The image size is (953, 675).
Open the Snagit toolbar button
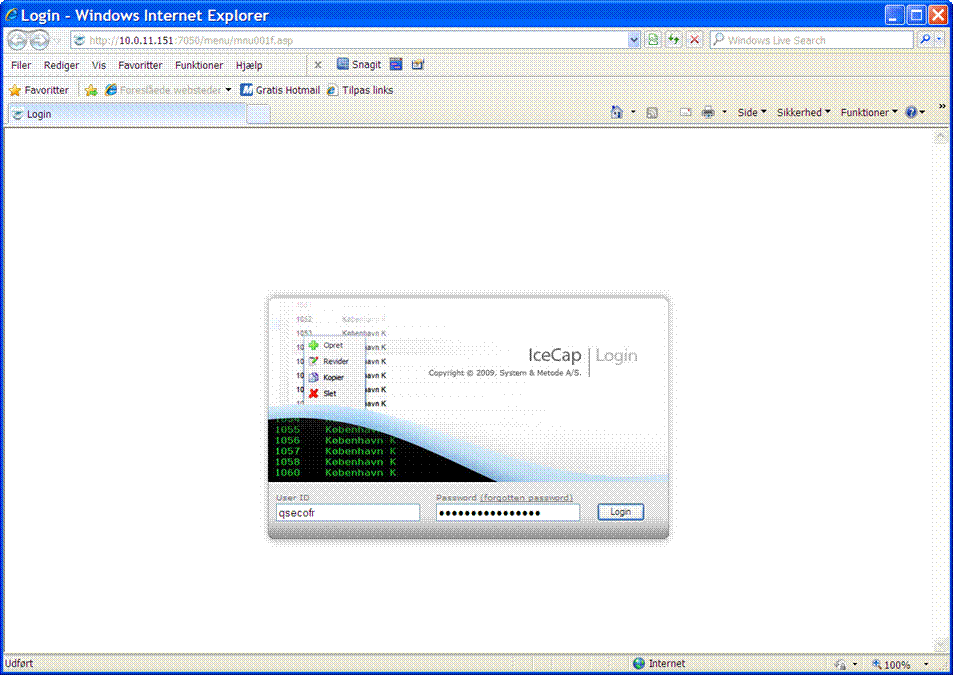point(359,64)
